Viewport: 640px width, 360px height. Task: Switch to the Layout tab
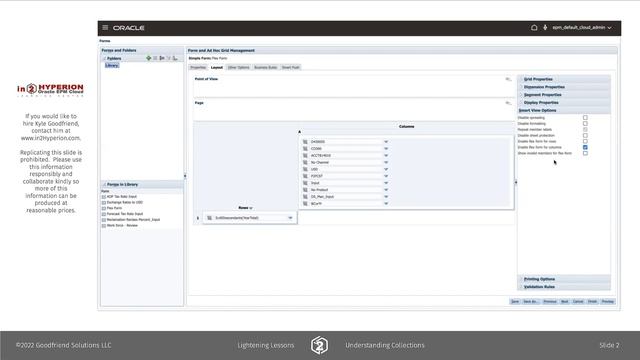tap(217, 67)
